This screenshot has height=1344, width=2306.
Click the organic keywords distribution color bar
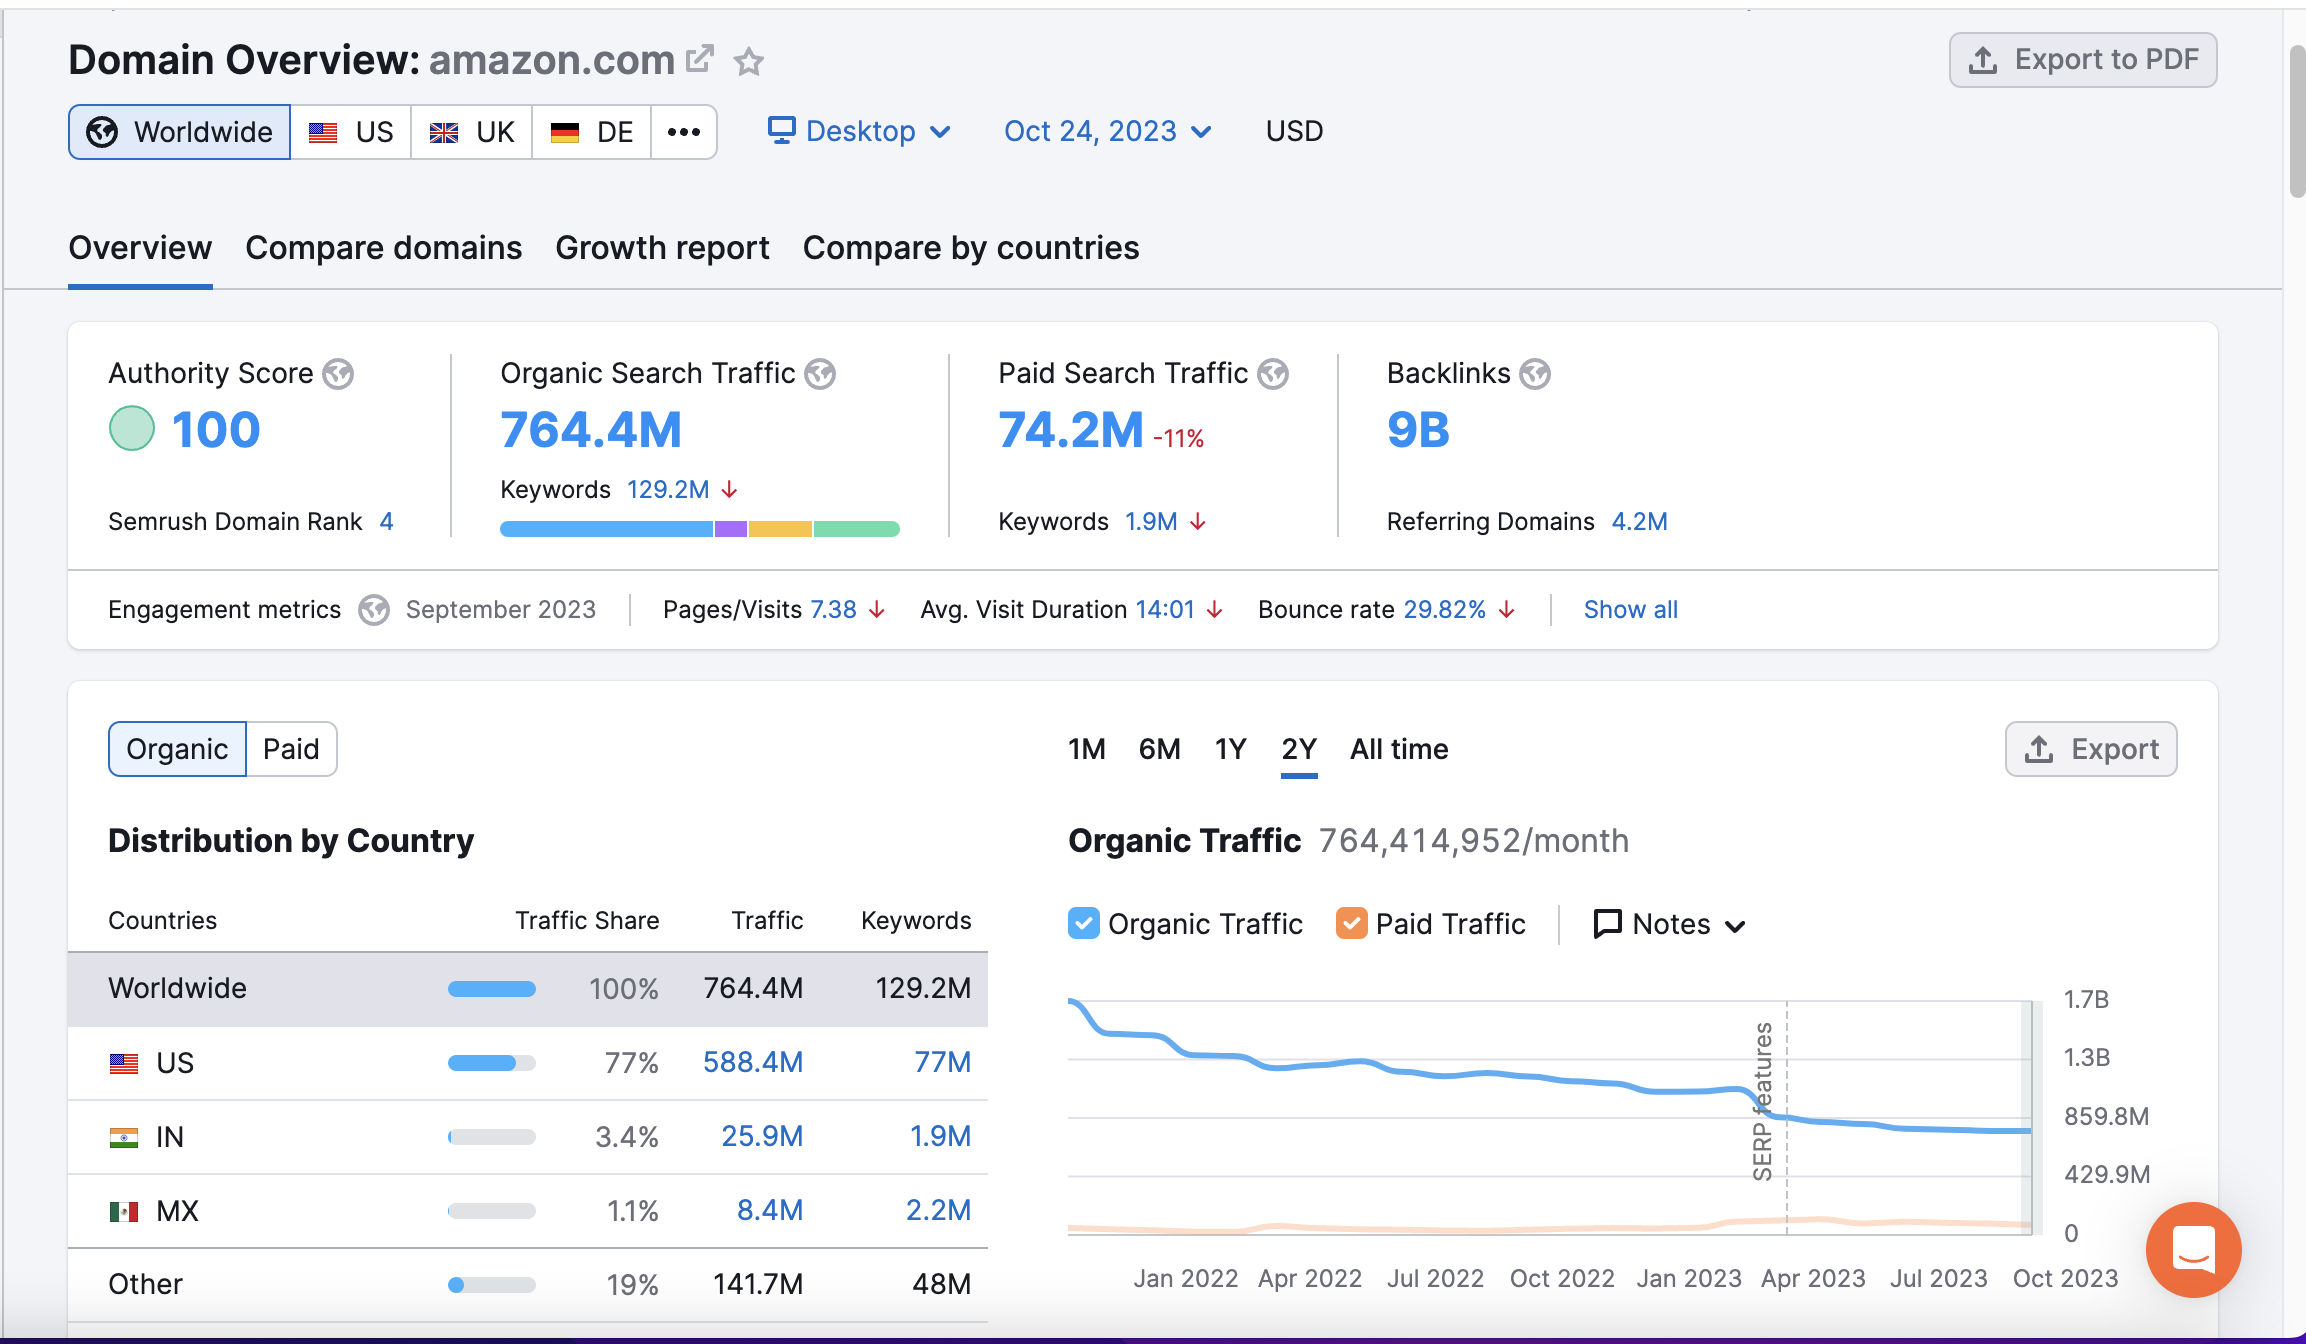(x=699, y=529)
